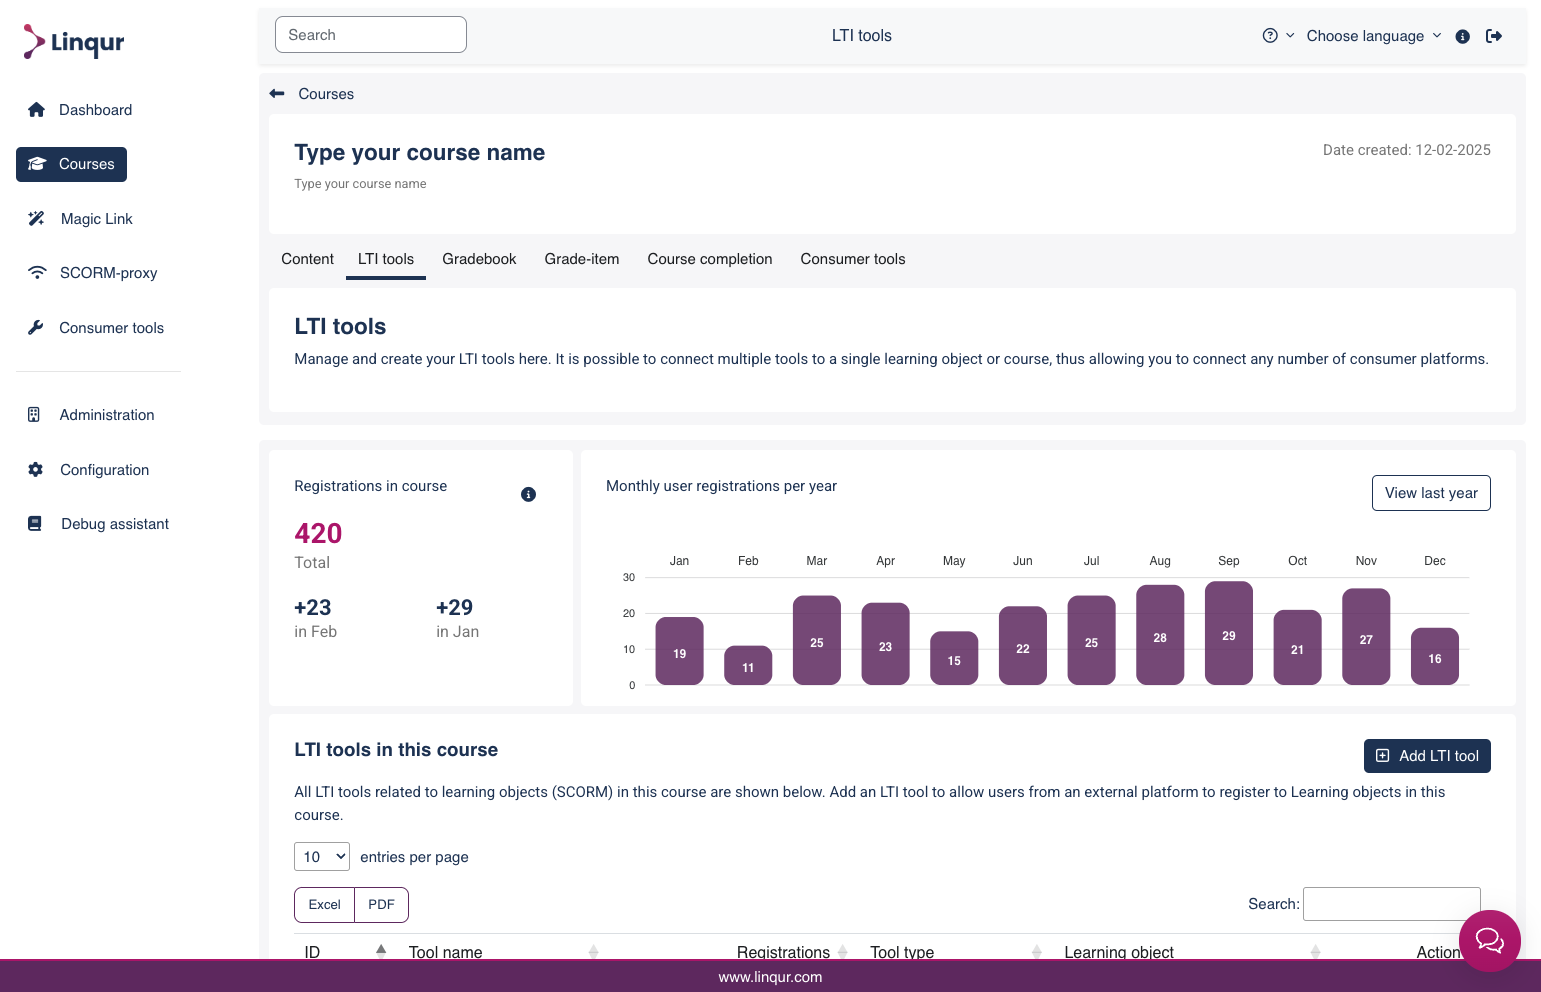
Task: Open SCORM-proxy wifi icon
Action: 37,273
